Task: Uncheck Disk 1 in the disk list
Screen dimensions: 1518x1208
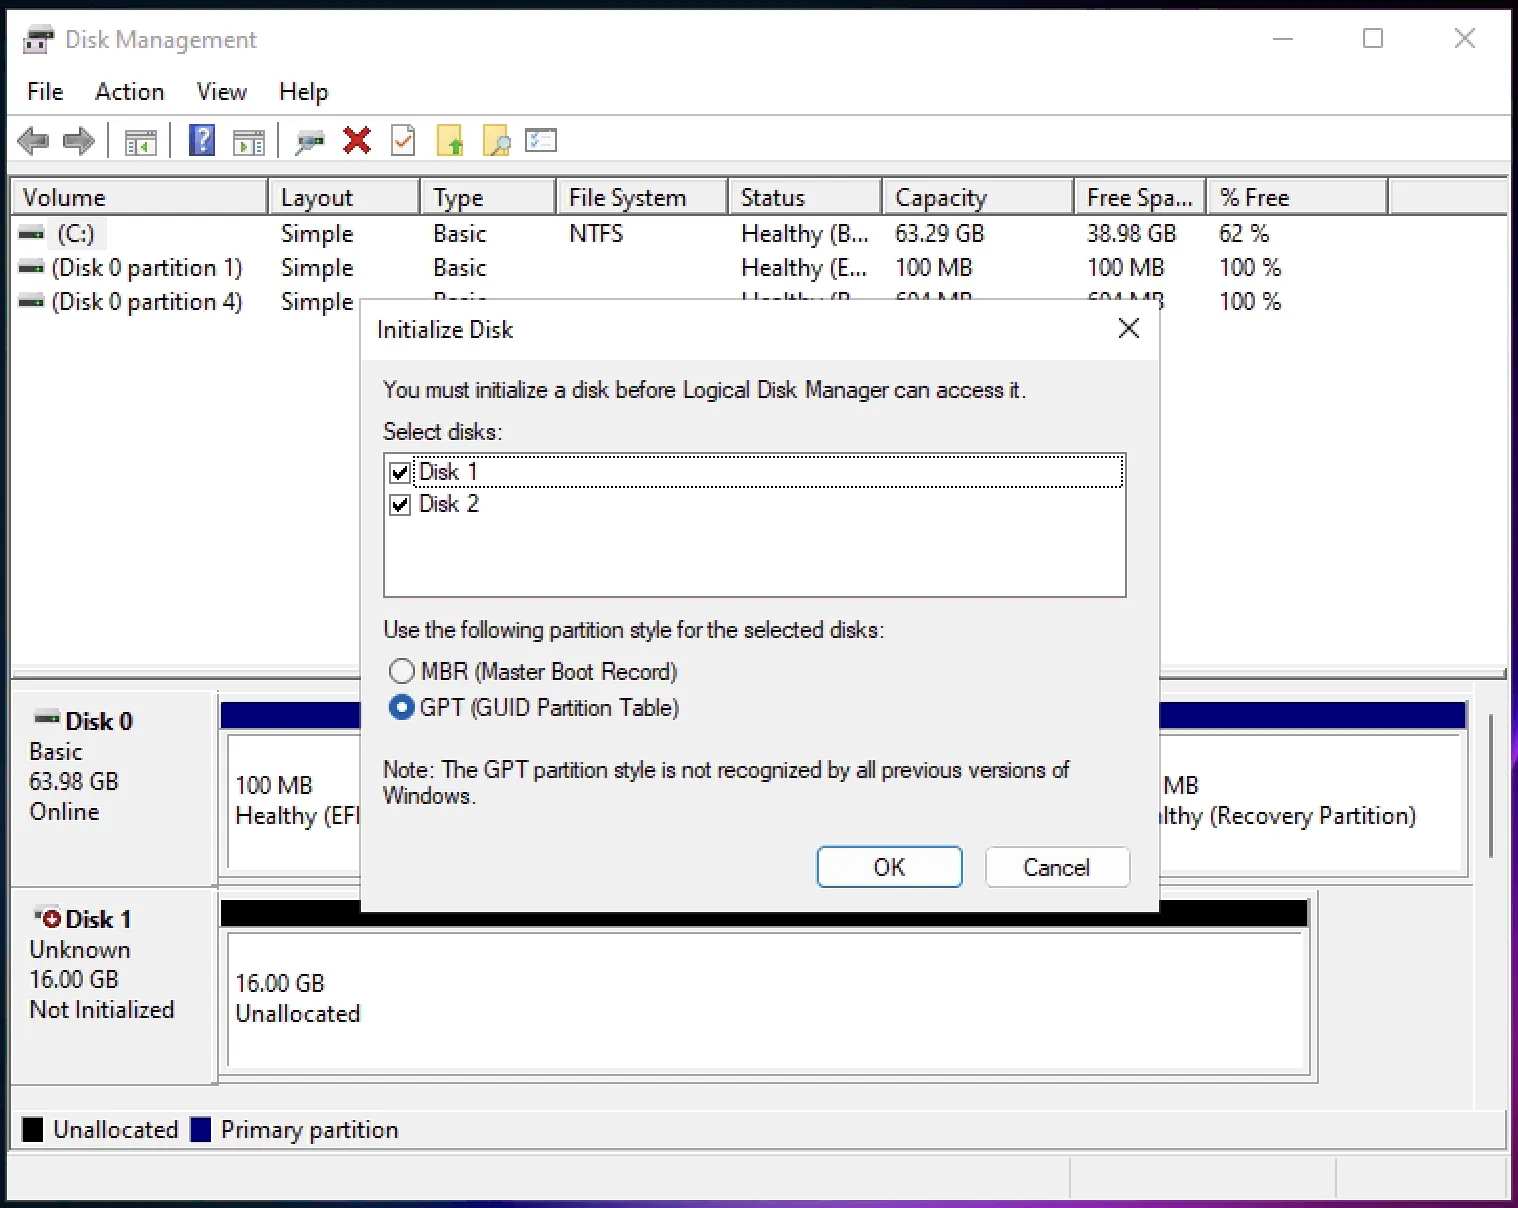Action: [x=399, y=471]
